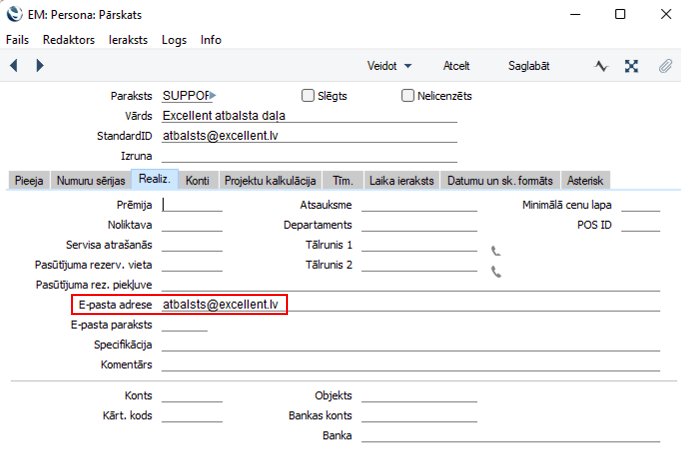Click the phone icon beside Tālrunis 2

tap(495, 271)
